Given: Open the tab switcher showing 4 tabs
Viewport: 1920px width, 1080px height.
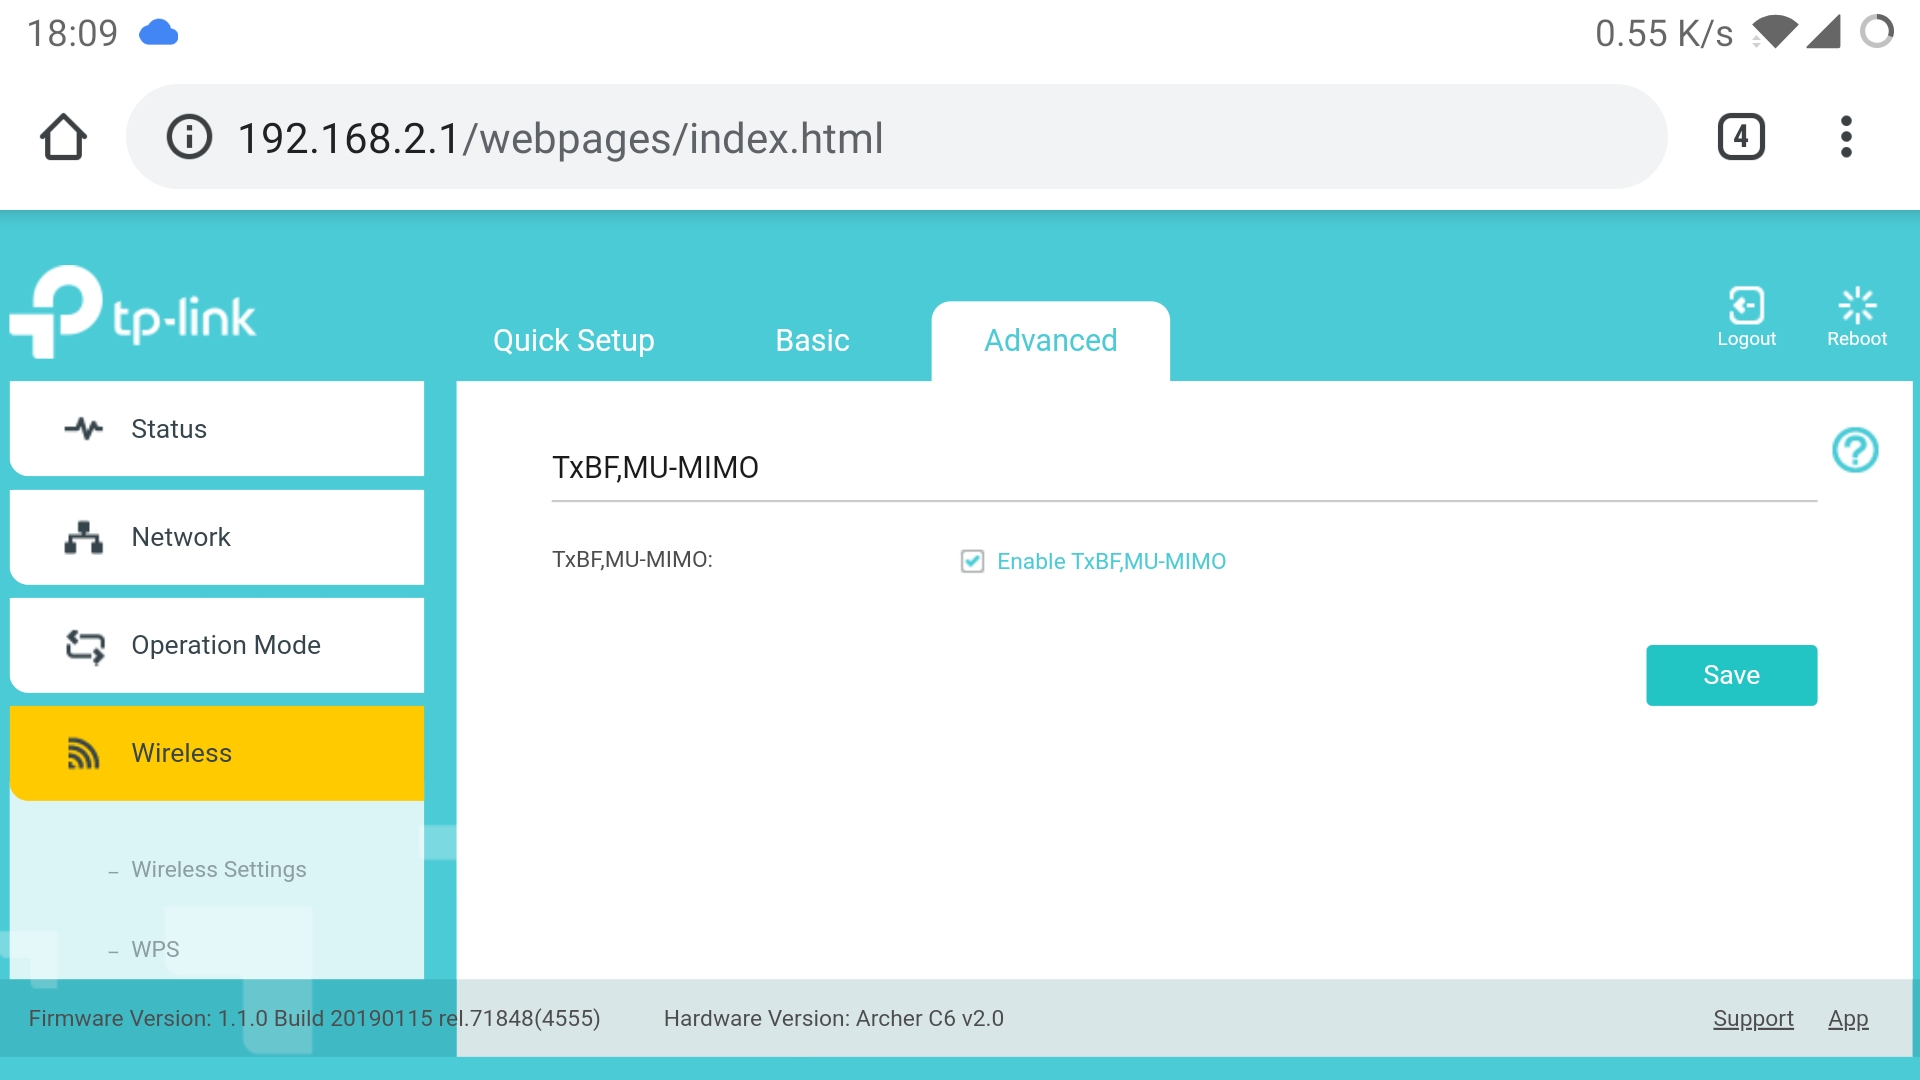Looking at the screenshot, I should tap(1741, 137).
